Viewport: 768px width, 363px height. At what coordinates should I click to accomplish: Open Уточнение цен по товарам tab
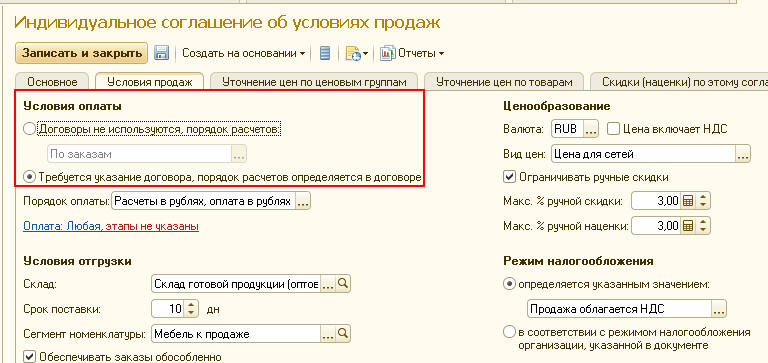(x=504, y=82)
